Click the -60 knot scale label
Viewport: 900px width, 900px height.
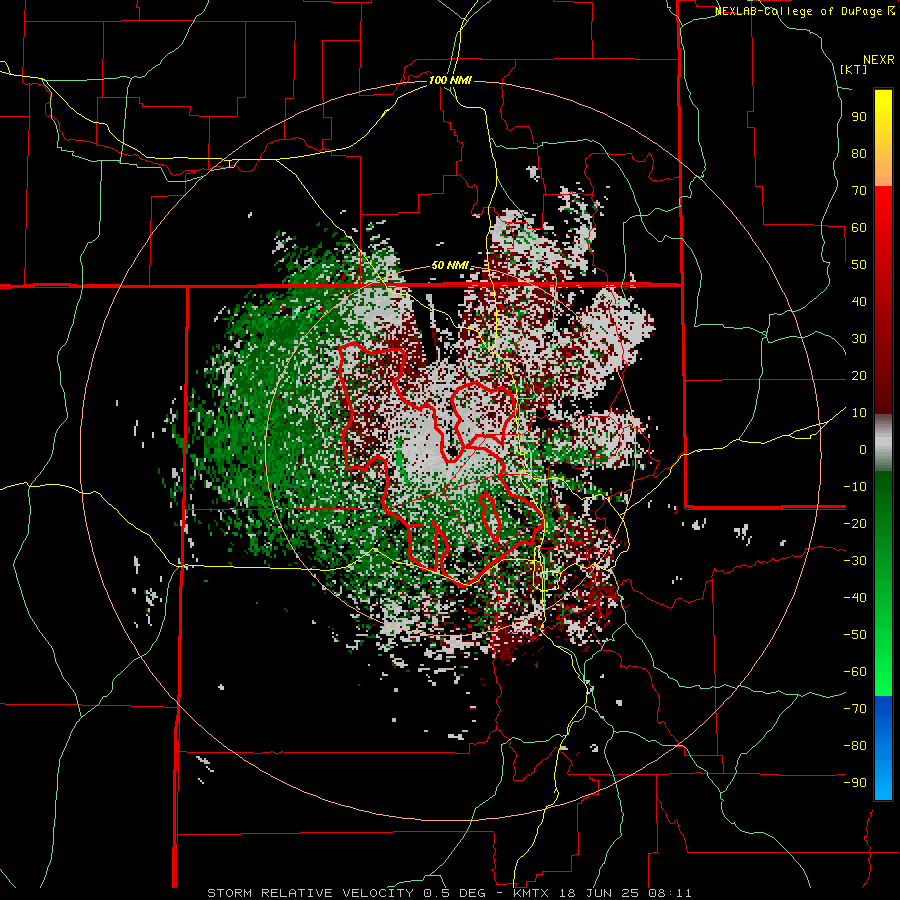coord(855,672)
